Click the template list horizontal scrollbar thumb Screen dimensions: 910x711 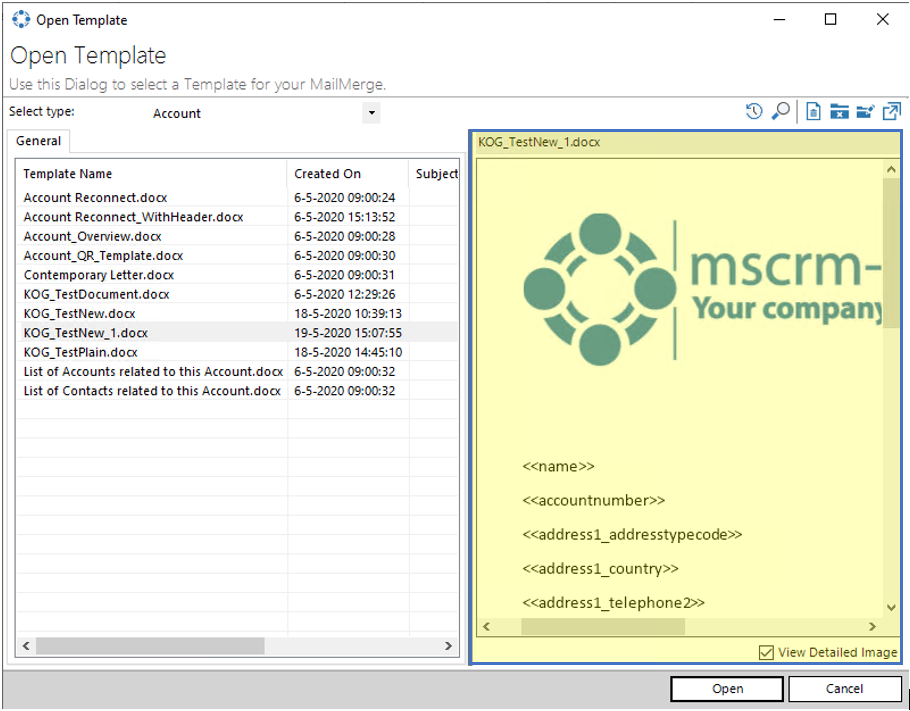[x=150, y=646]
